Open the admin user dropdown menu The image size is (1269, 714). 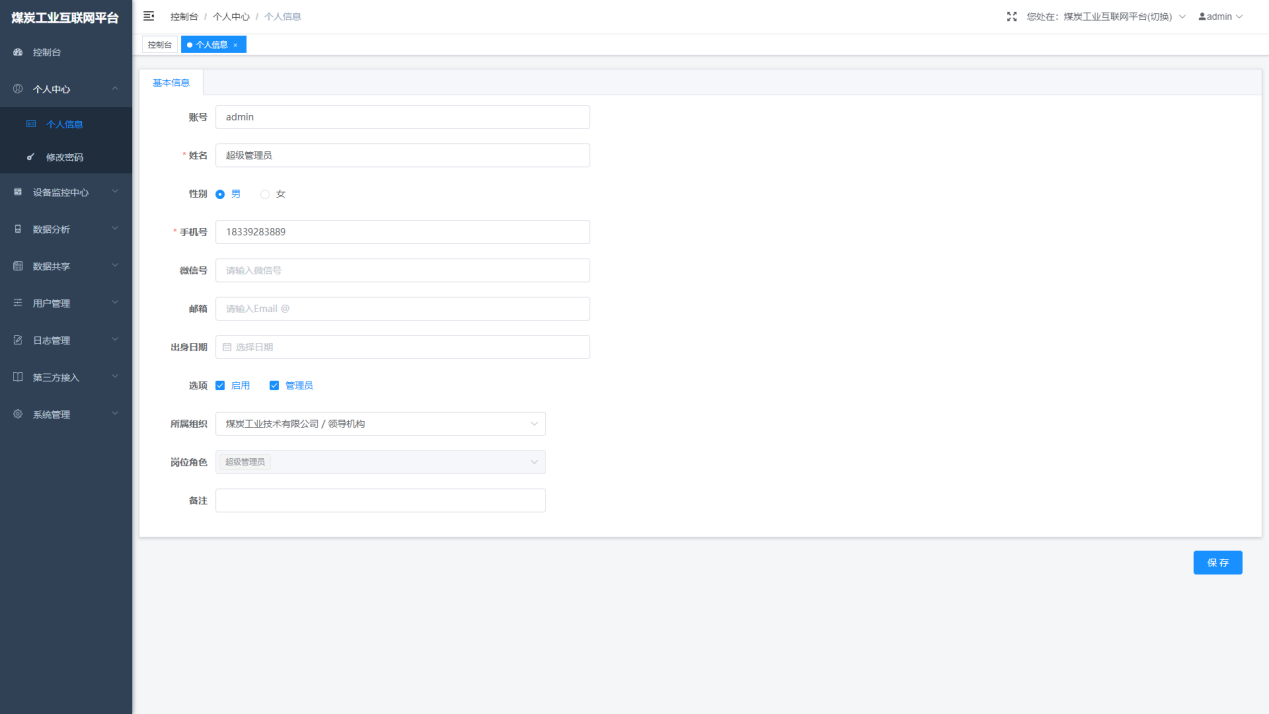(1220, 17)
